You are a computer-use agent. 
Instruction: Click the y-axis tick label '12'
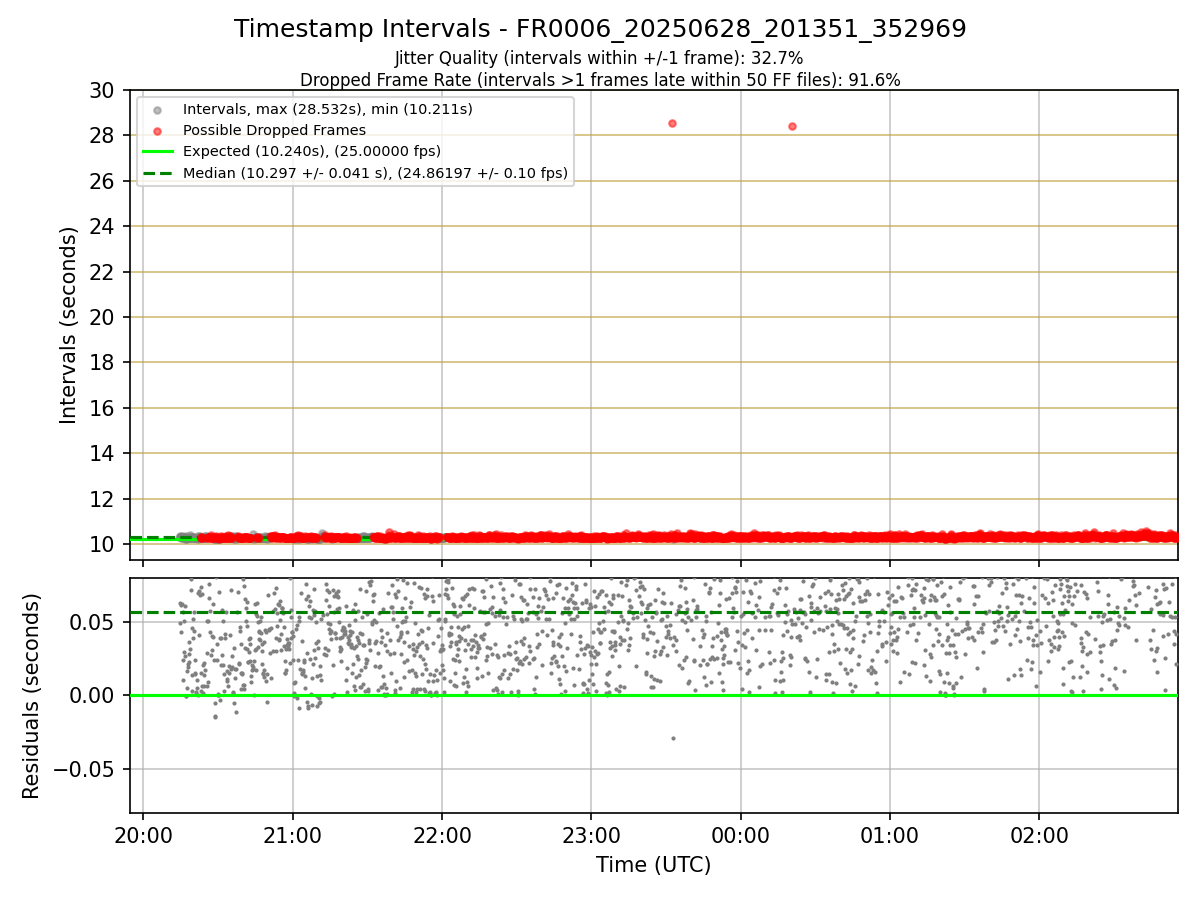coord(103,499)
